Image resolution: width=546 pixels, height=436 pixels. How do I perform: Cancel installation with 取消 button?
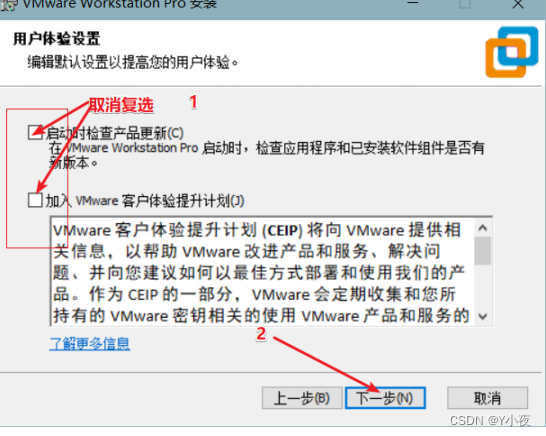pos(488,398)
